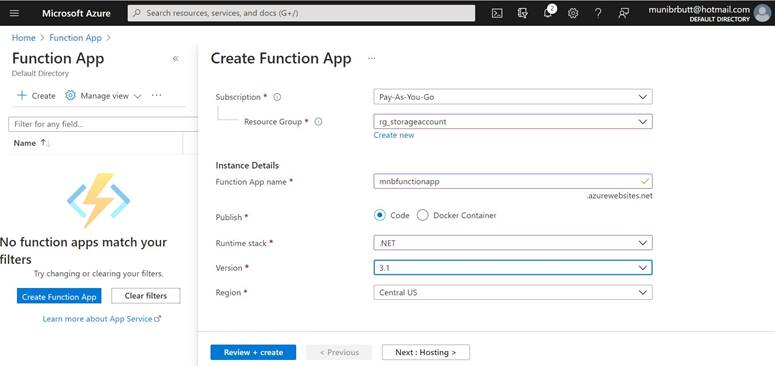Show Subscription info tooltip icon
Image resolution: width=775 pixels, height=366 pixels.
coord(277,97)
